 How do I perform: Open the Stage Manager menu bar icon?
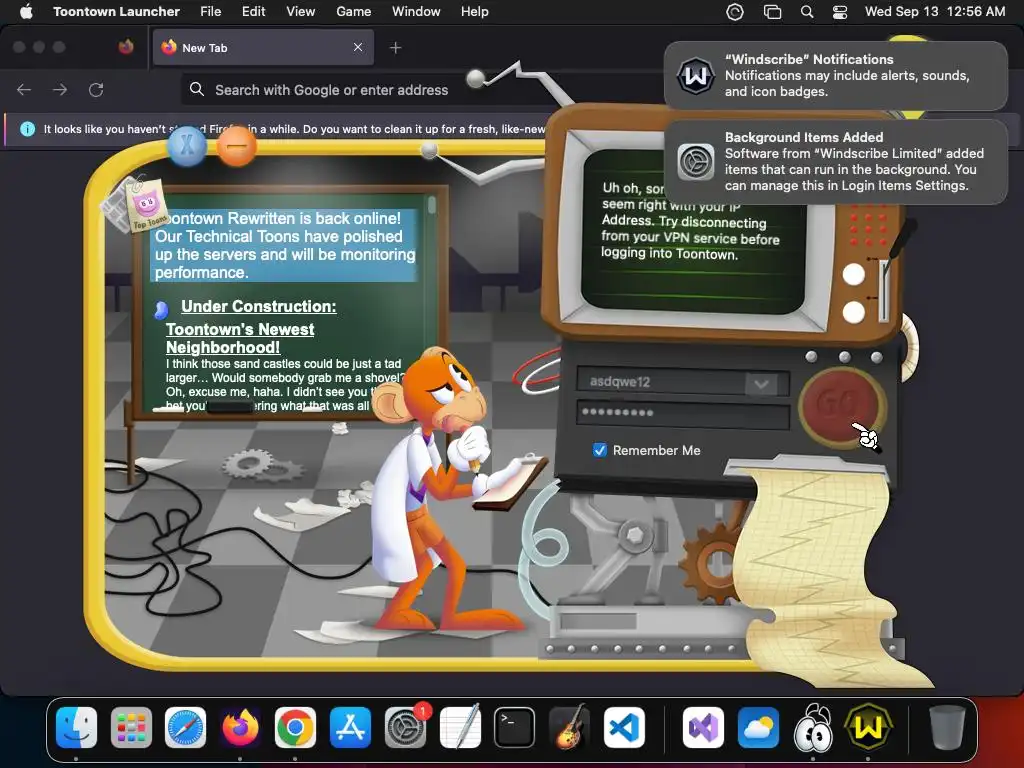click(x=773, y=12)
